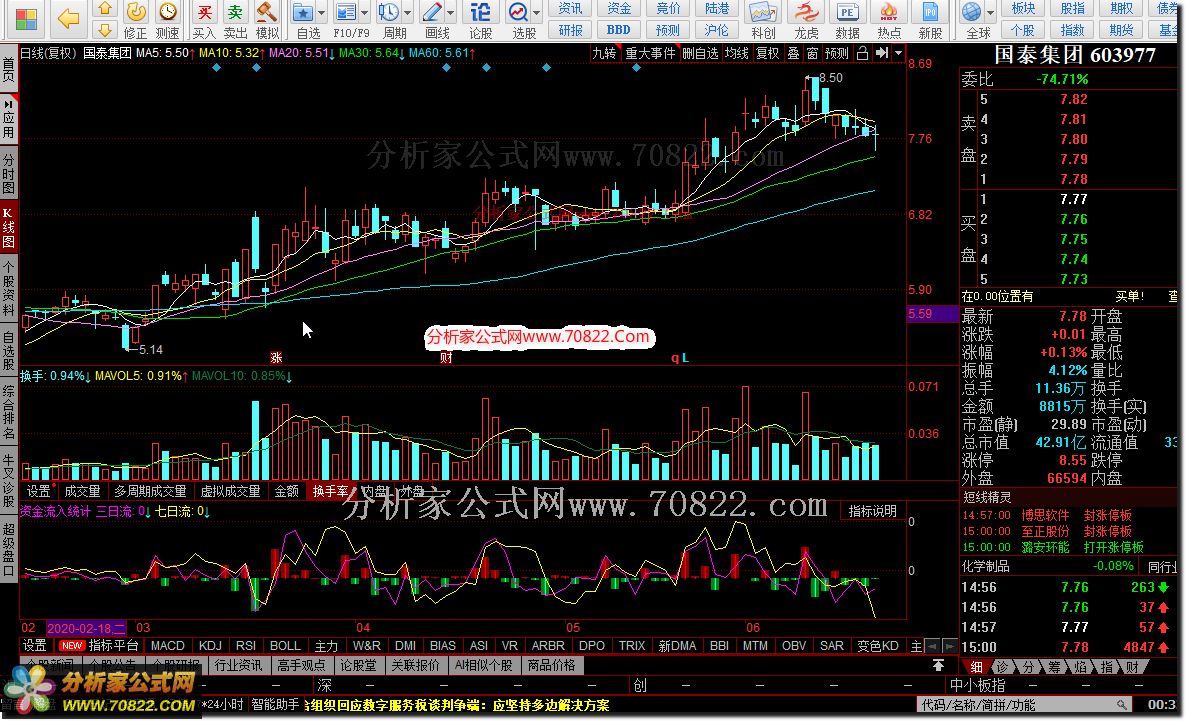Toggle 重大事件 events display

pyautogui.click(x=650, y=53)
